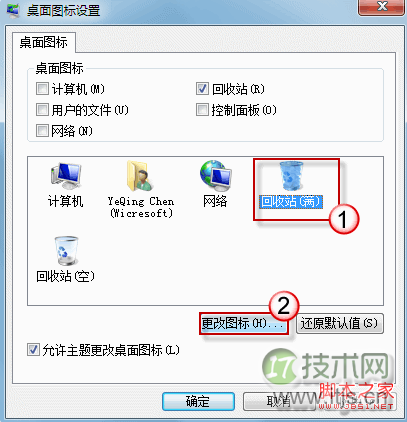Screen dimensions: 407x422
Task: Uncheck the 回收站(R) checkbox
Action: 202,89
